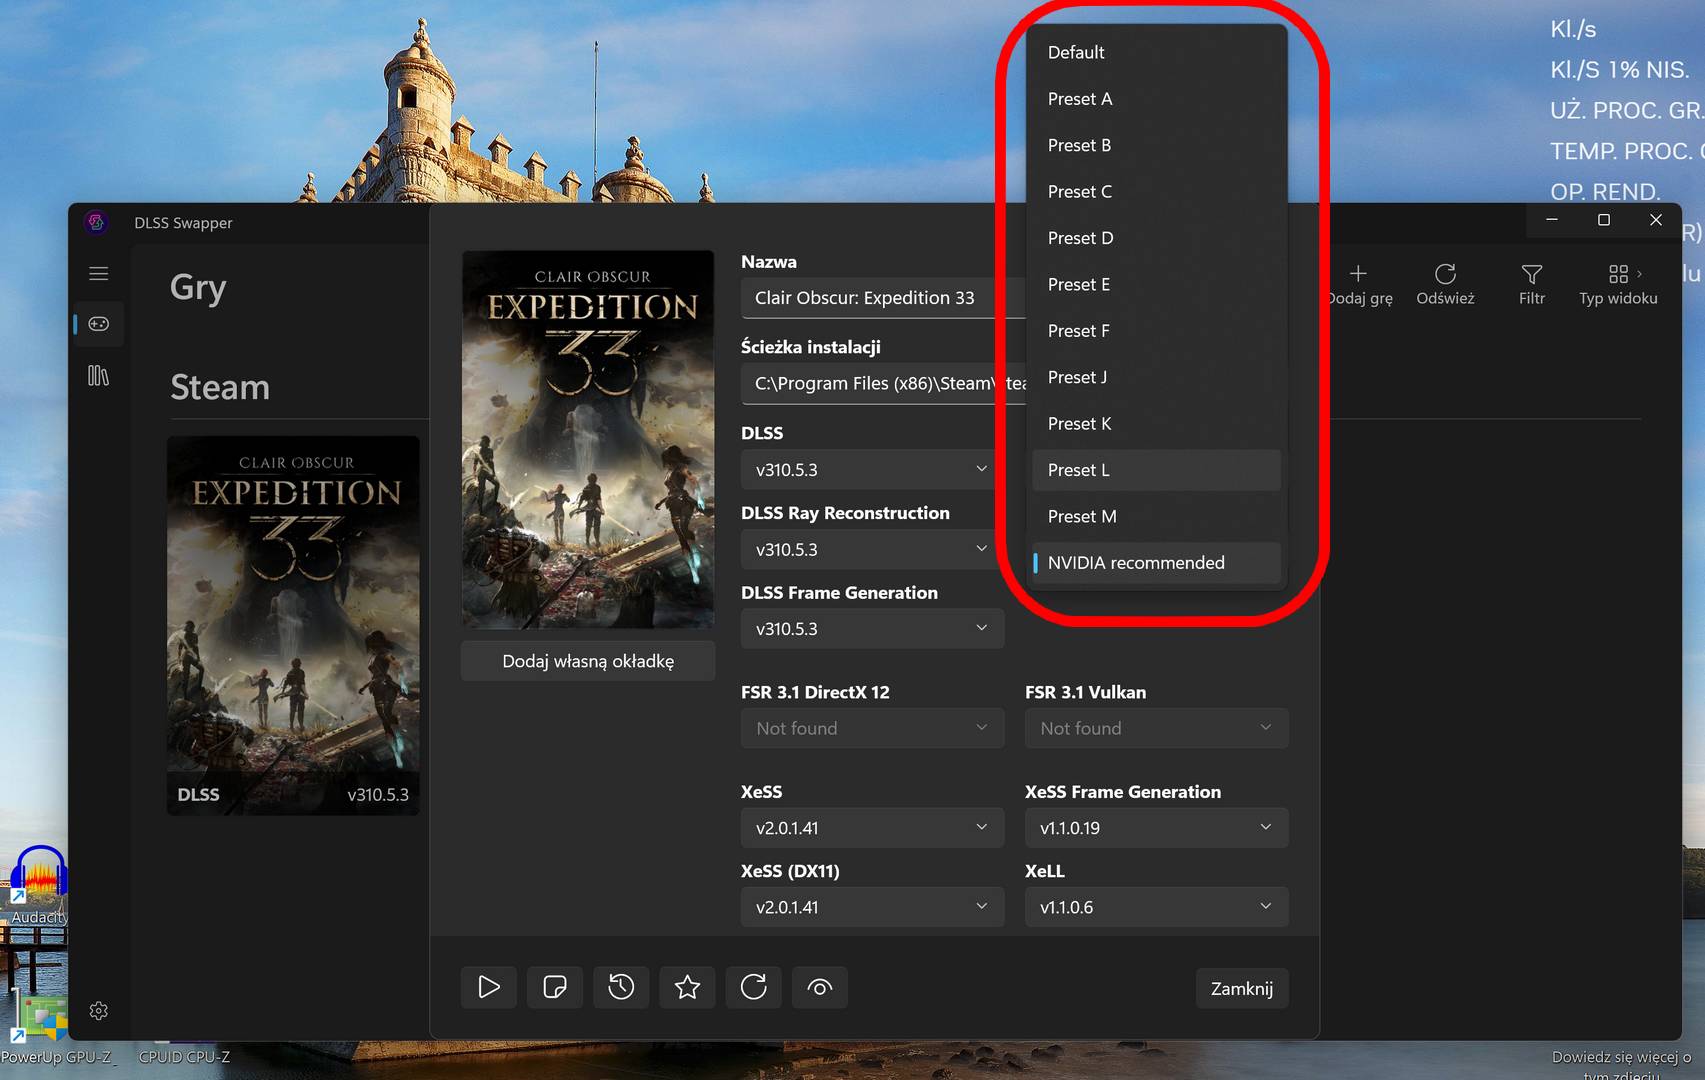Open the XeSS Frame Generation version dropdown
The height and width of the screenshot is (1080, 1705).
pyautogui.click(x=1155, y=828)
